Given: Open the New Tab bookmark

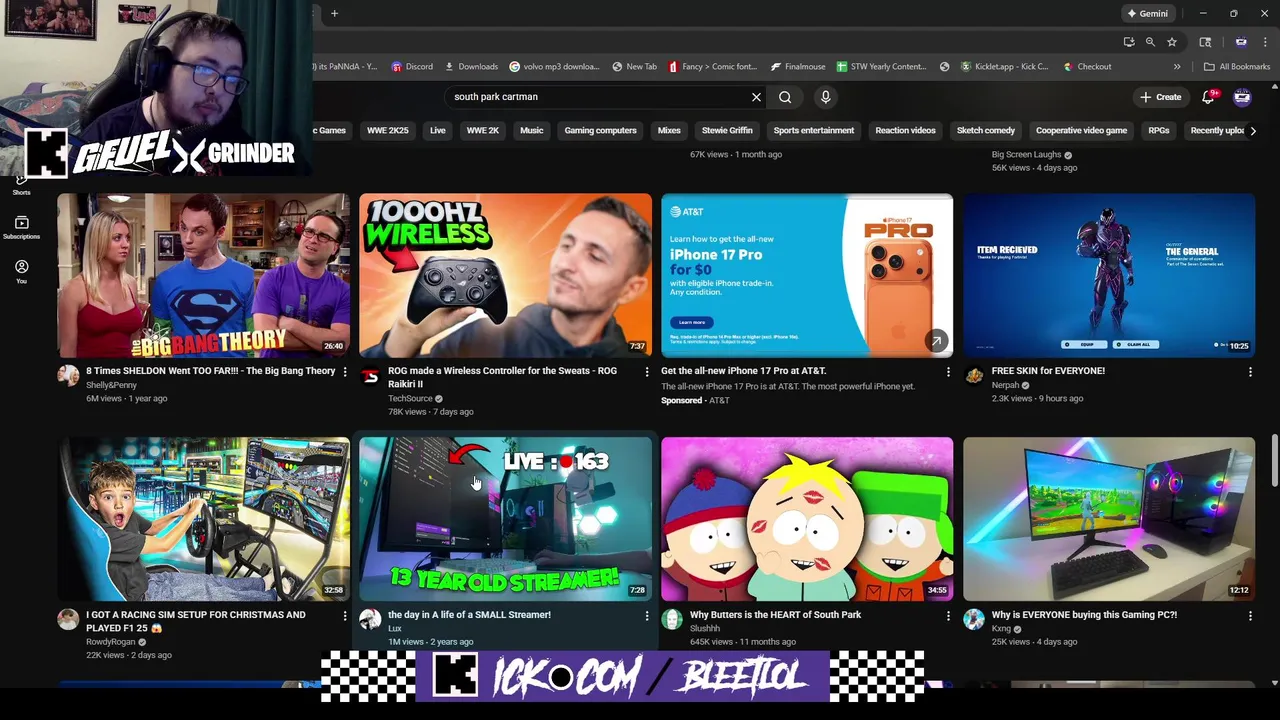Looking at the screenshot, I should pyautogui.click(x=634, y=67).
